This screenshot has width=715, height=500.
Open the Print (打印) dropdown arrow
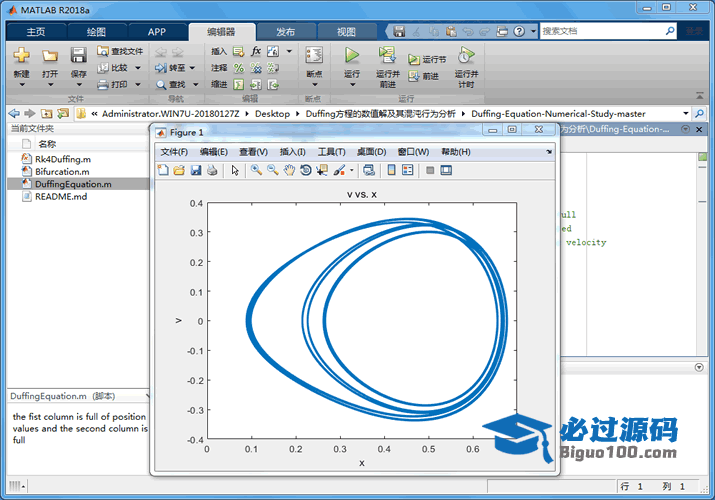[138, 84]
